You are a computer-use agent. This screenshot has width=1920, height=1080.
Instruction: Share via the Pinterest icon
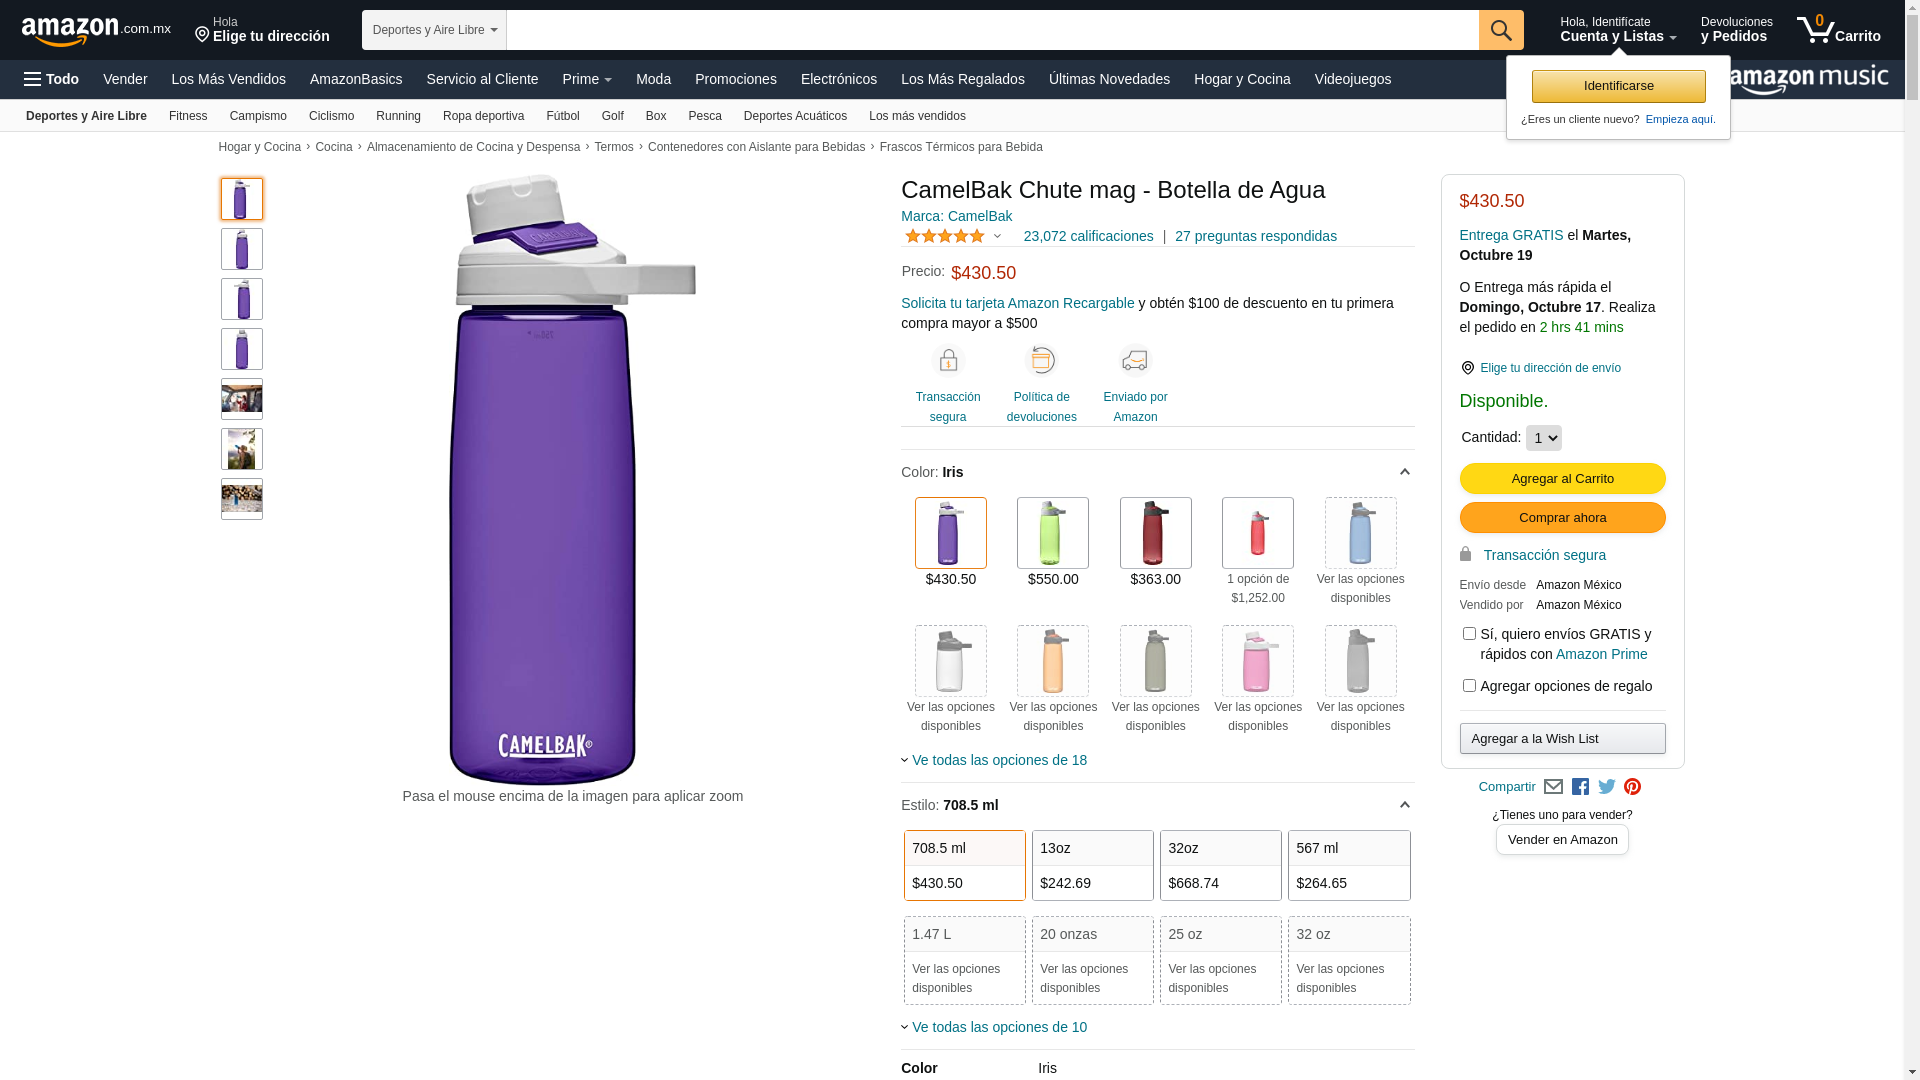tap(1632, 787)
